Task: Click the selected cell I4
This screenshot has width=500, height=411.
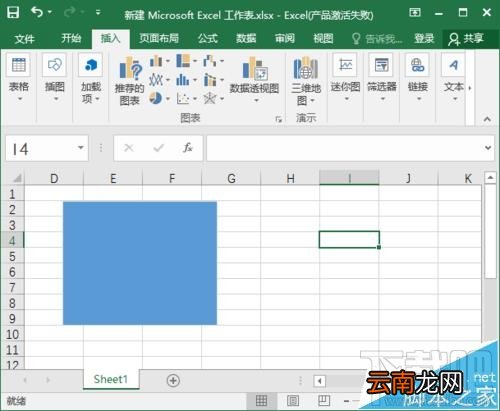Action: click(x=349, y=240)
